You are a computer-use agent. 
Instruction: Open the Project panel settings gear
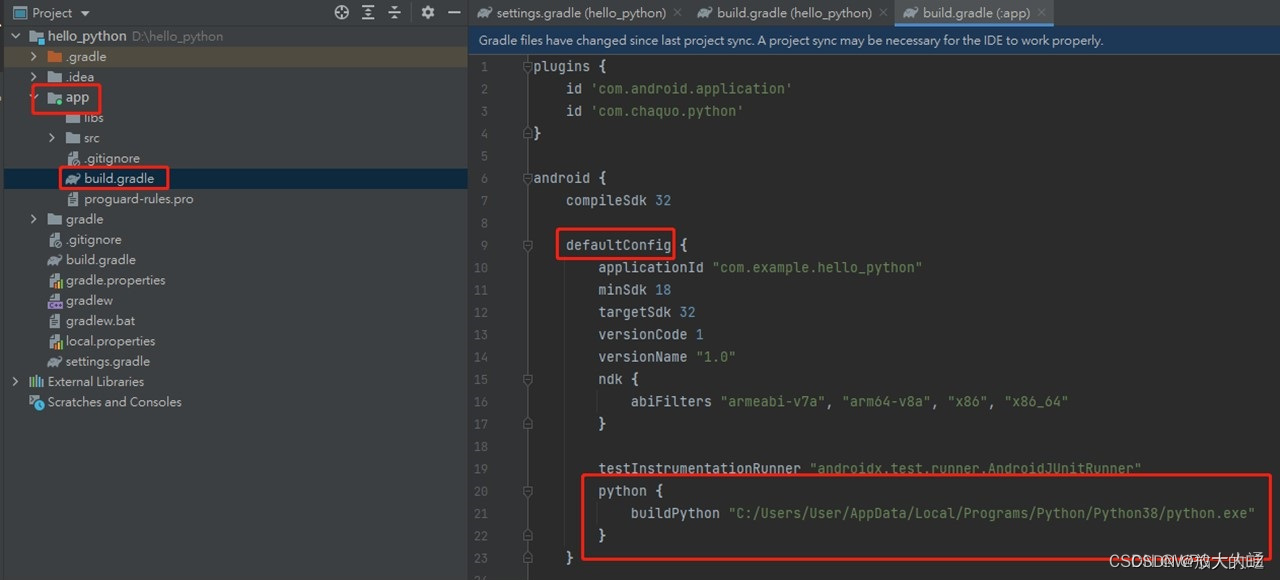pos(427,13)
